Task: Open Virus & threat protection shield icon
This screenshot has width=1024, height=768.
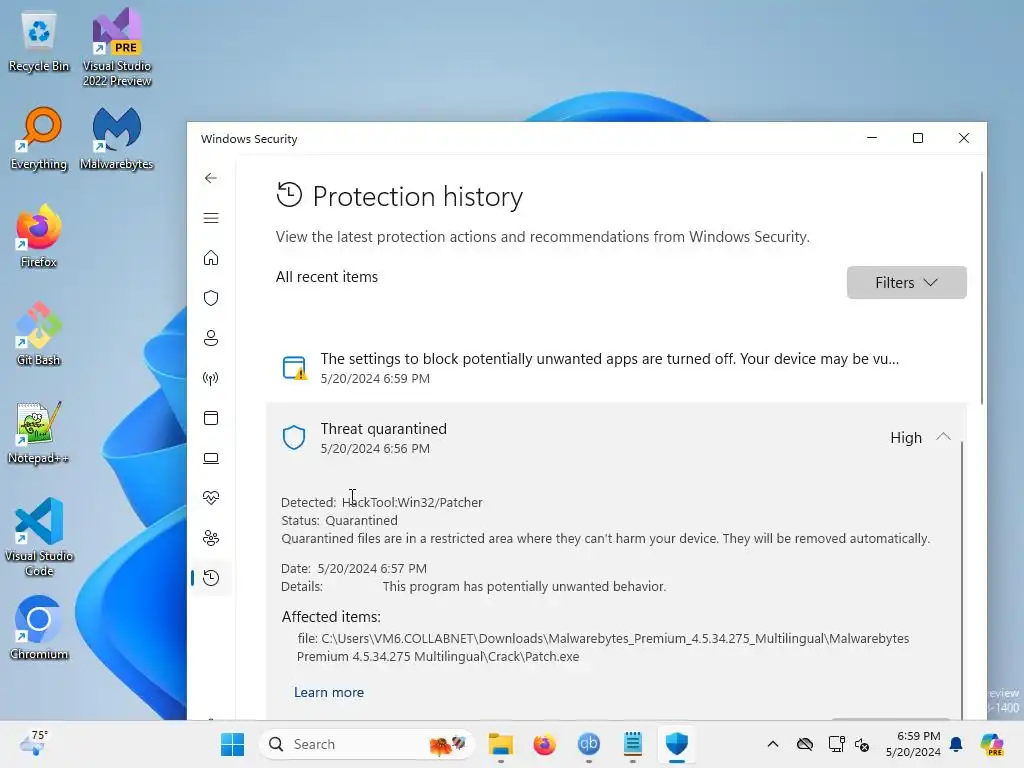Action: point(210,298)
